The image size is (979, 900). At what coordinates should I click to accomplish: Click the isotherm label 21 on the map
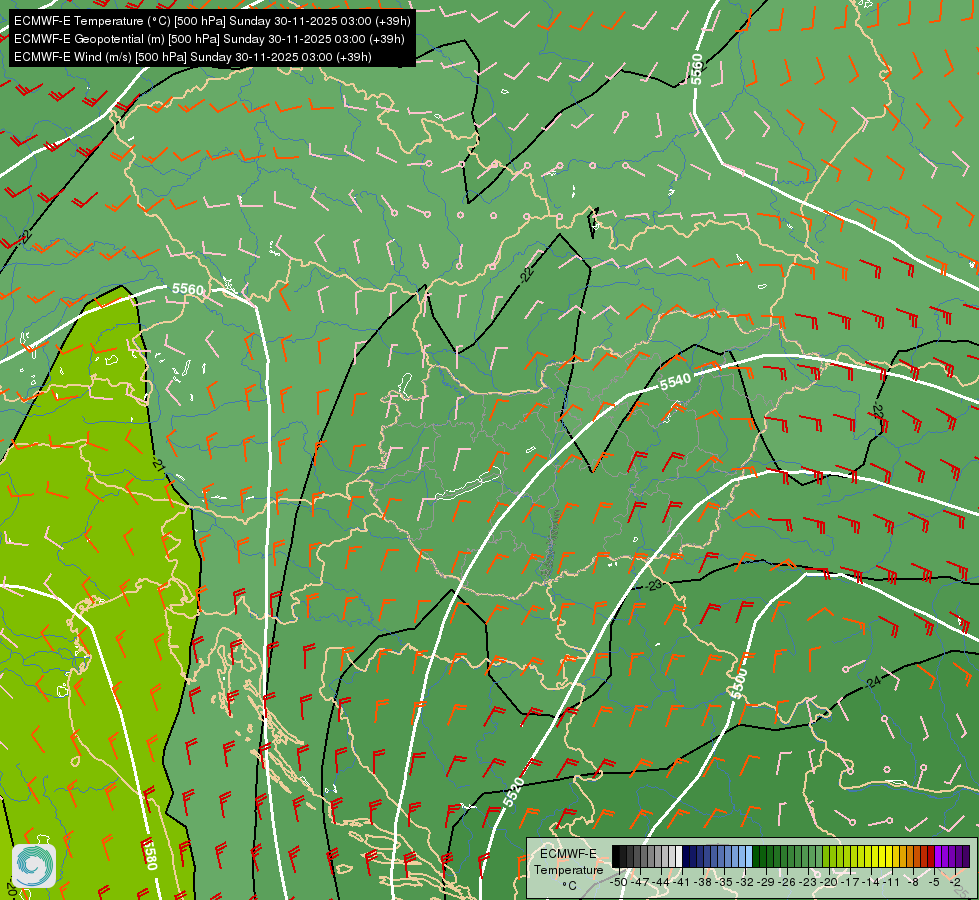[x=159, y=465]
